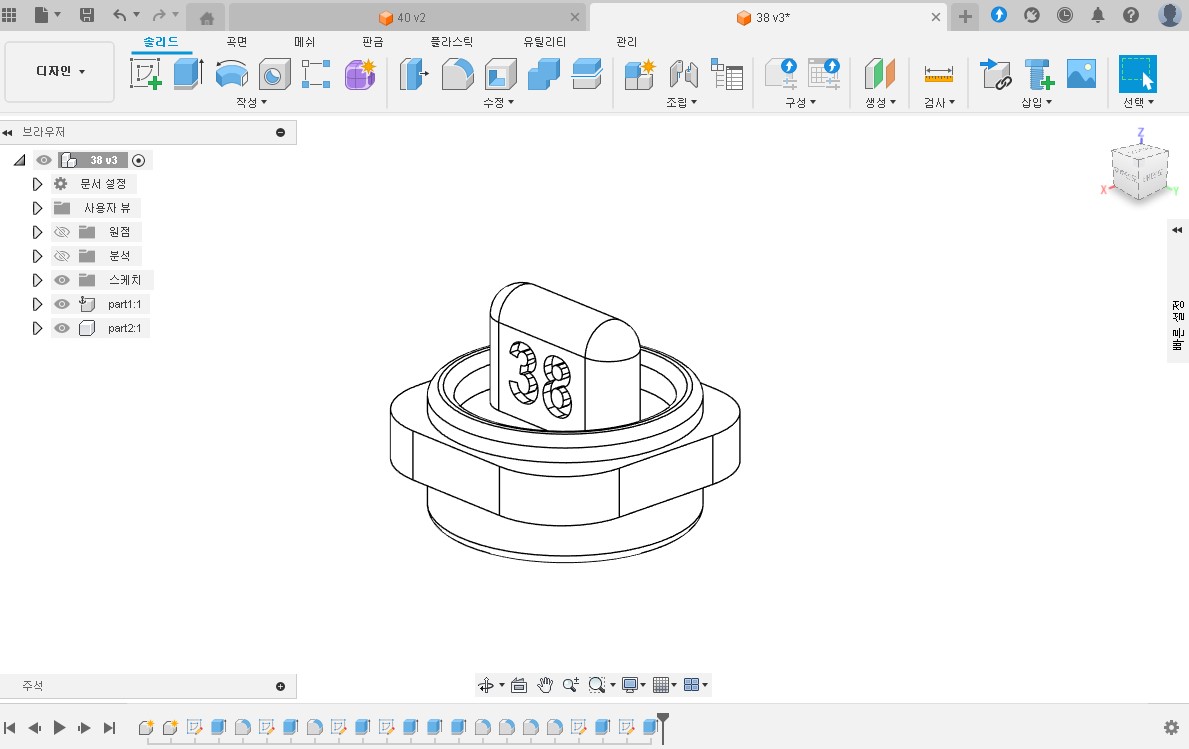The height and width of the screenshot is (749, 1189).
Task: Open the 관리 ribbon tab
Action: pyautogui.click(x=626, y=42)
